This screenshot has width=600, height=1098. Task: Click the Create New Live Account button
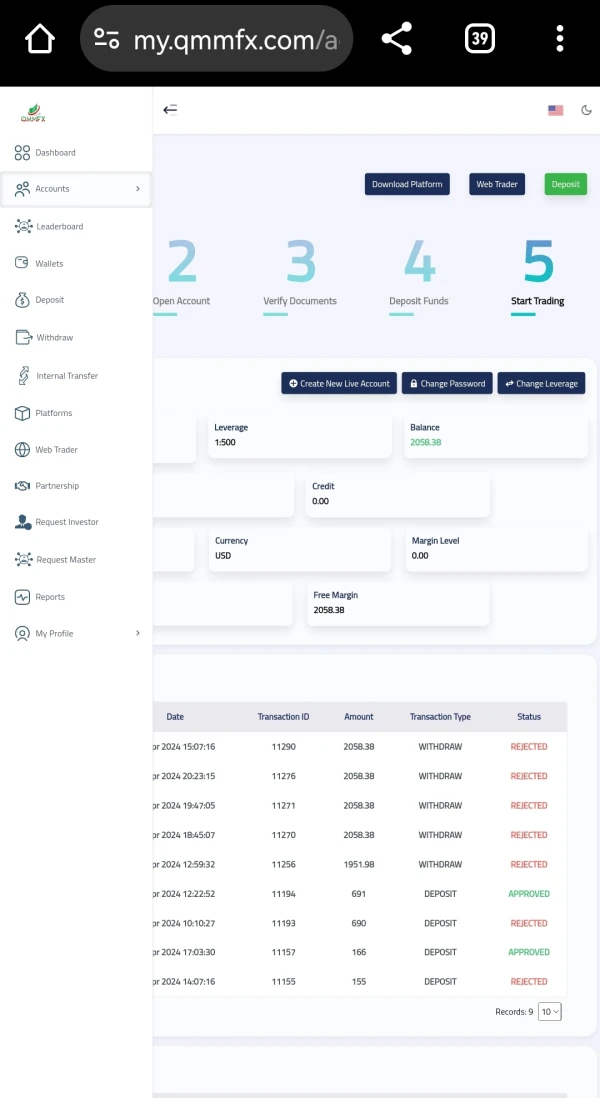click(x=338, y=383)
